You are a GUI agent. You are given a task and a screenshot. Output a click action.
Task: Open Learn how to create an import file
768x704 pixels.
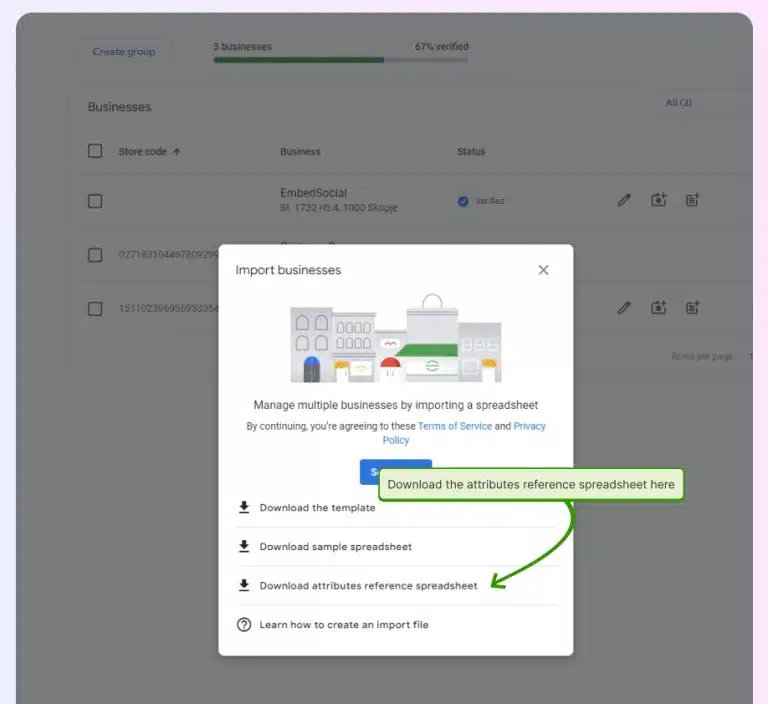coord(344,625)
